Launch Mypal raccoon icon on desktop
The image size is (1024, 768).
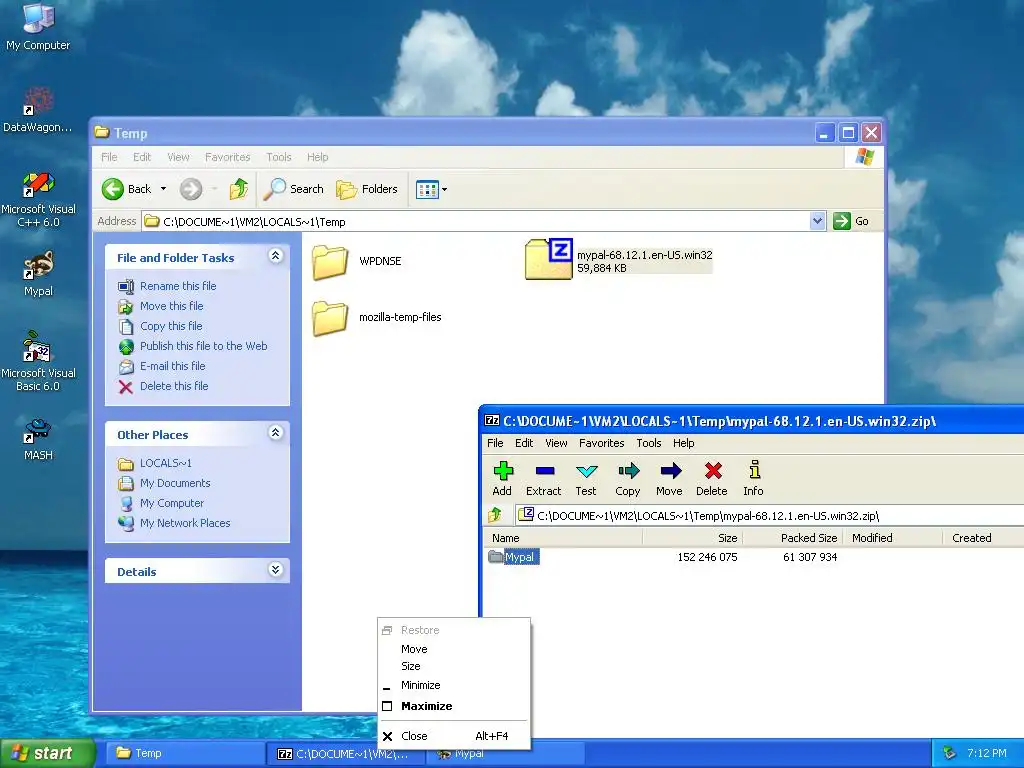(x=38, y=274)
